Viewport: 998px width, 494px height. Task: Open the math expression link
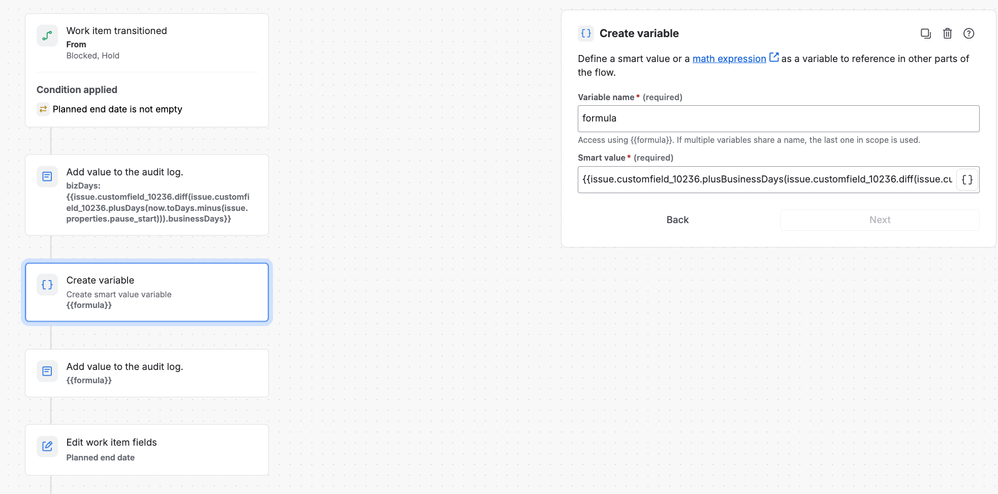click(729, 59)
